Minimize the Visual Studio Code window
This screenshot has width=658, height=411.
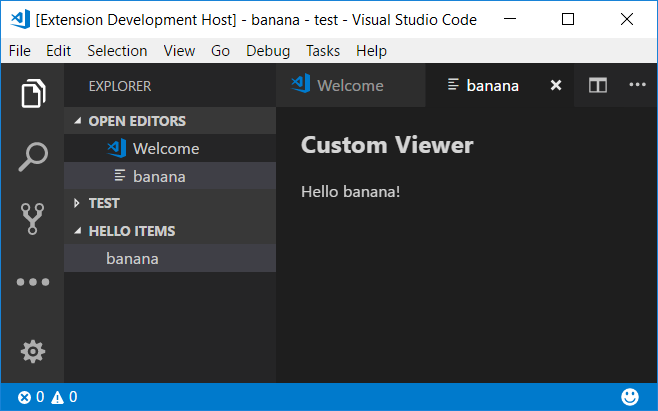point(510,19)
